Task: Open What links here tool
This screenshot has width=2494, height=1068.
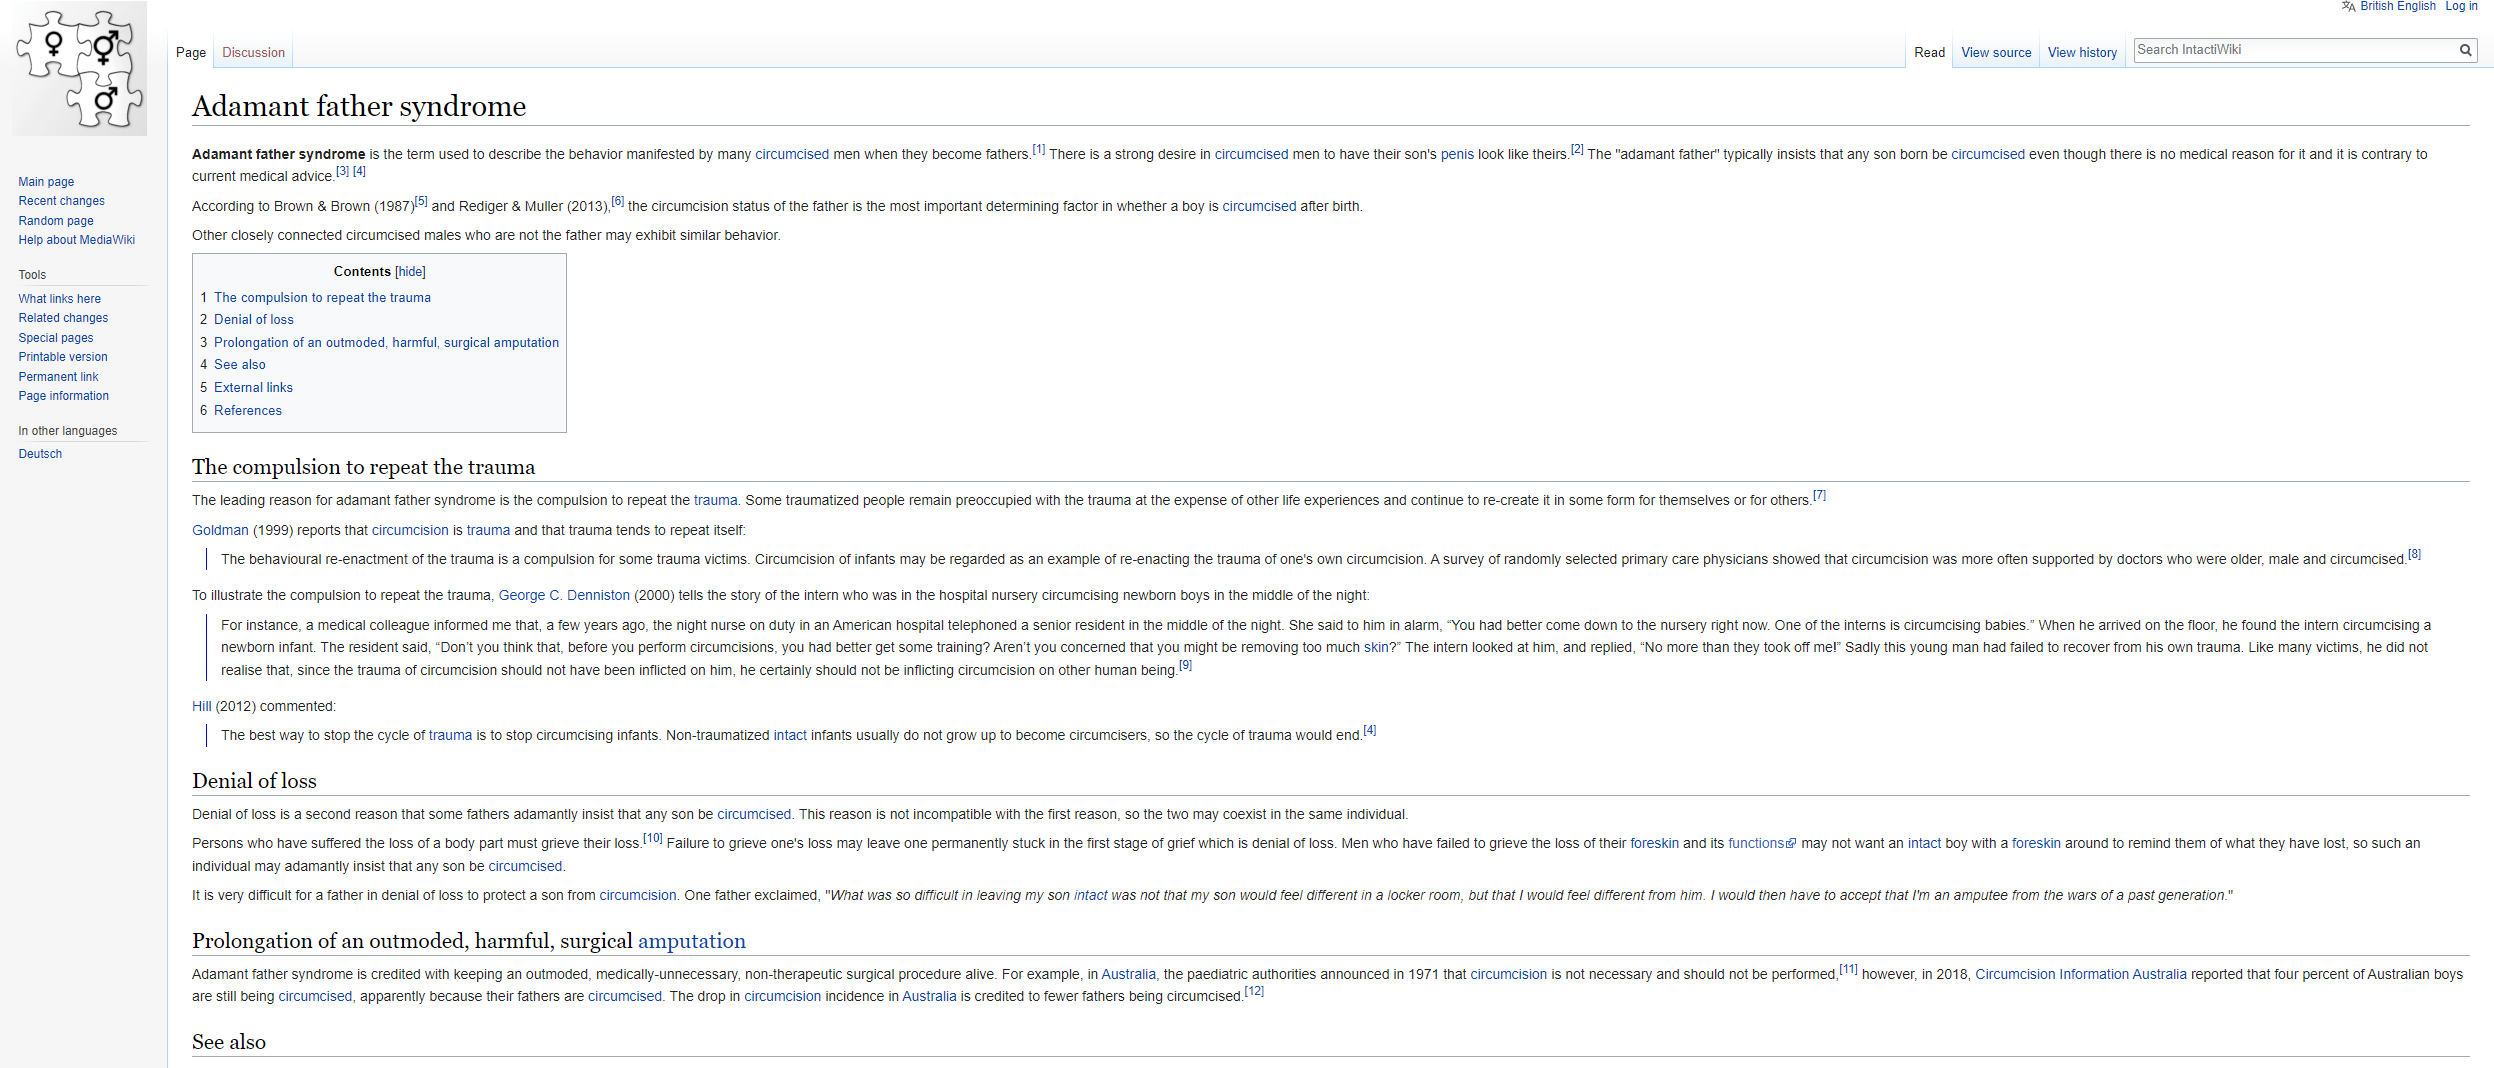Action: pyautogui.click(x=59, y=299)
